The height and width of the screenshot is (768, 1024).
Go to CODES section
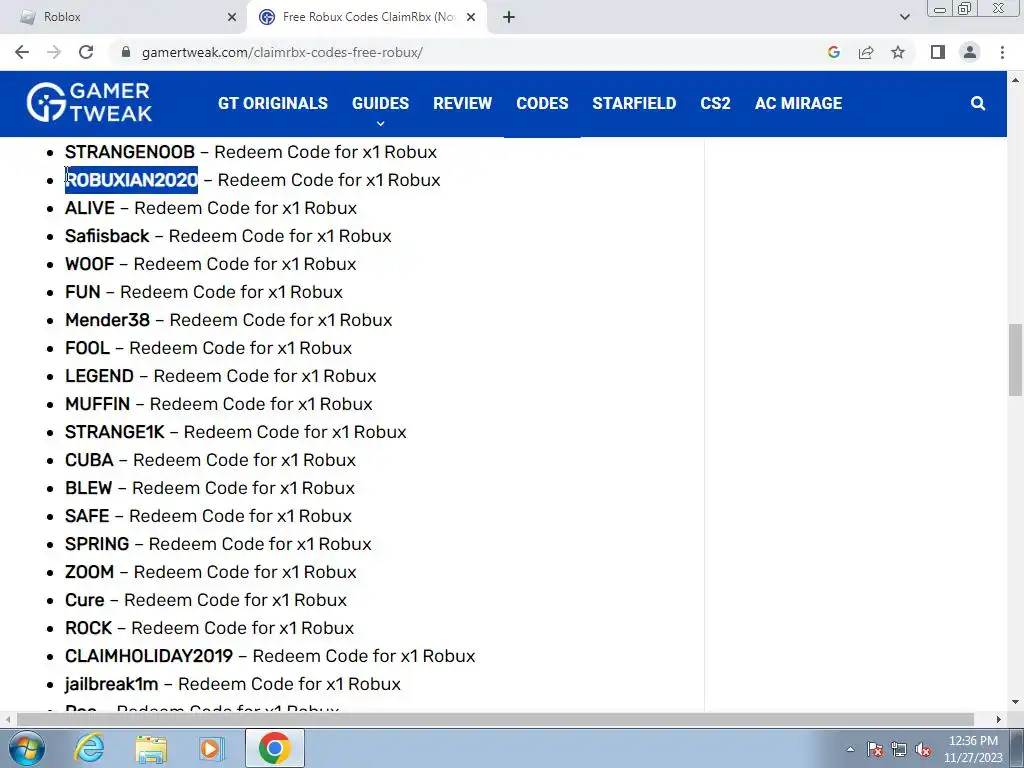click(x=542, y=103)
